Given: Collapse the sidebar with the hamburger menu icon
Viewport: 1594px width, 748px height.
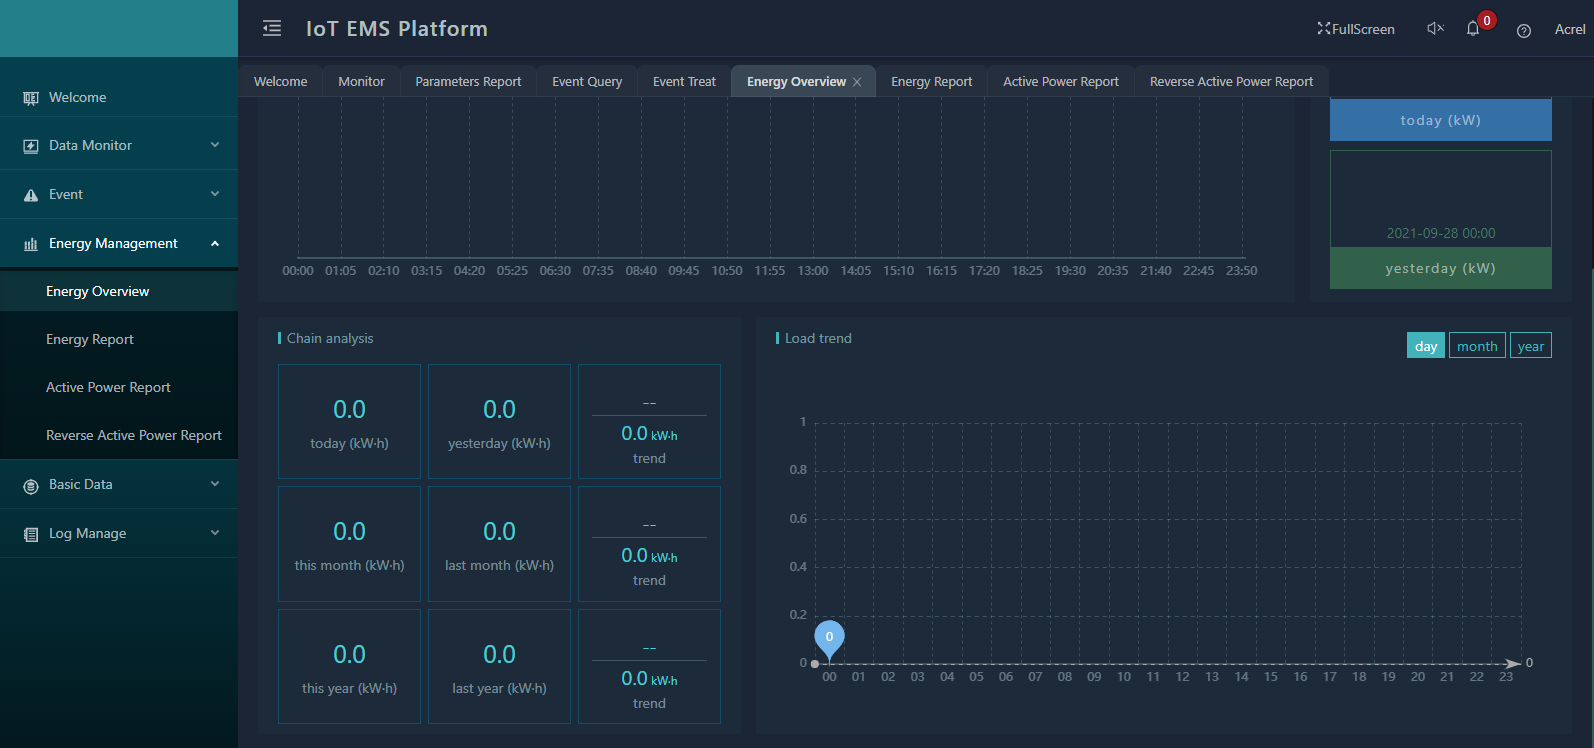Looking at the screenshot, I should [272, 28].
